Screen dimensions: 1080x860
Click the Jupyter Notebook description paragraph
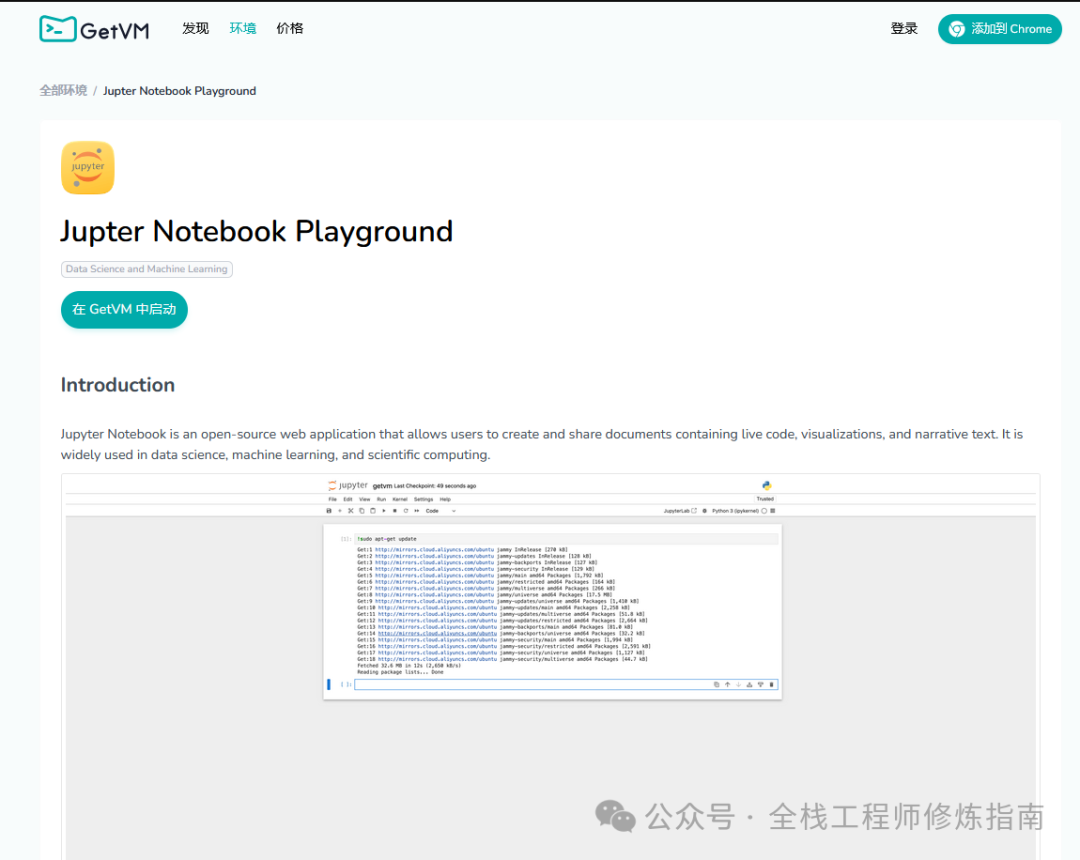[542, 444]
